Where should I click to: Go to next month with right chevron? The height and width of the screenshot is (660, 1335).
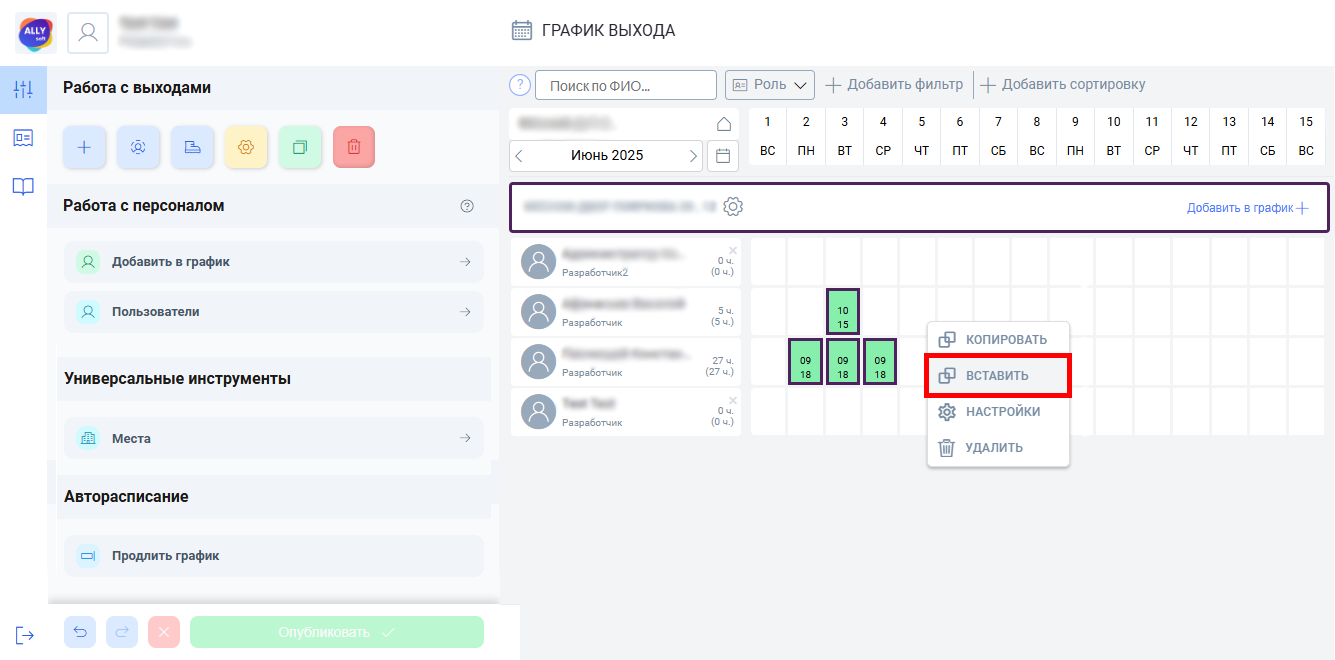point(693,156)
